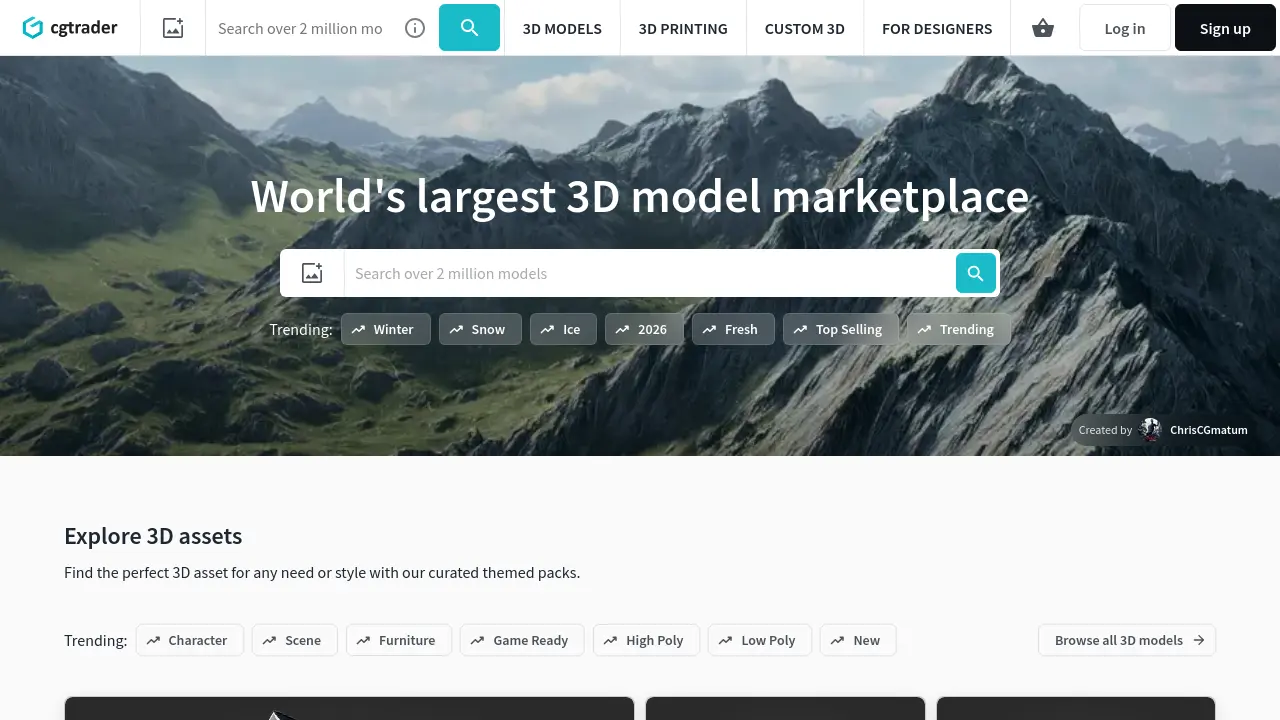This screenshot has width=1280, height=720.
Task: Pick the Low Poly asset tag
Action: (x=758, y=640)
